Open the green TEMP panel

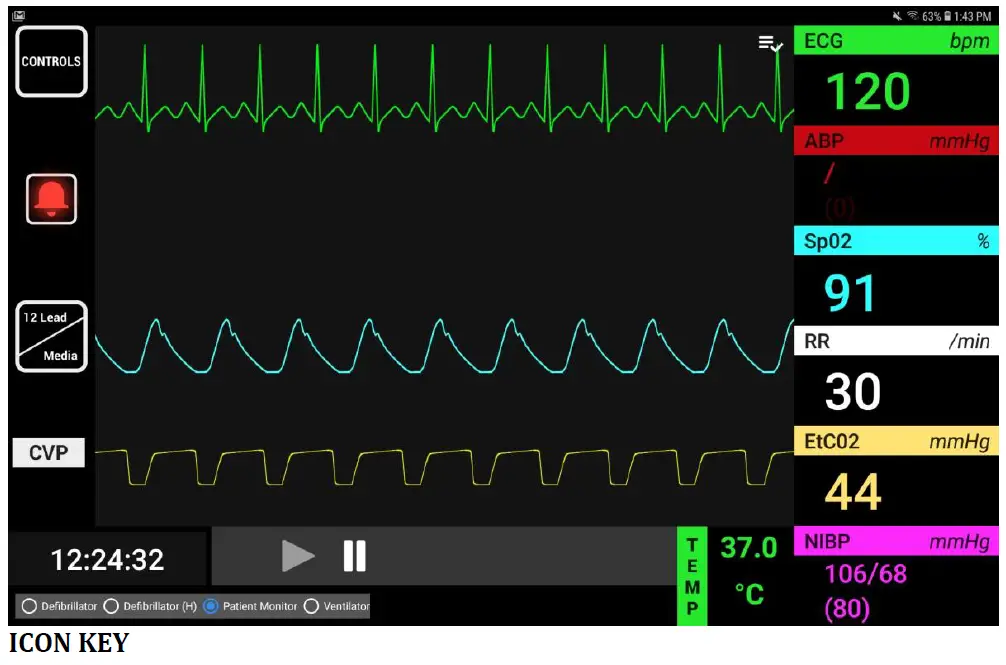693,577
